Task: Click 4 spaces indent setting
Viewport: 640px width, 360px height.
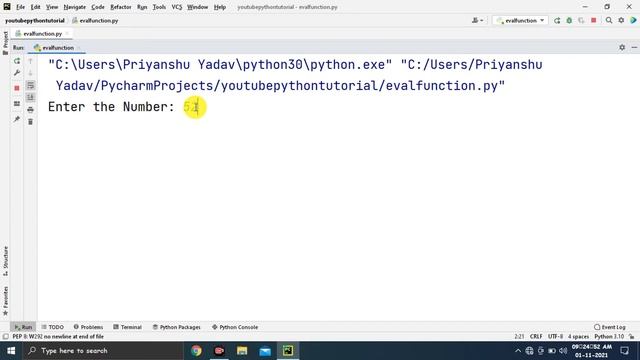Action: (578, 336)
